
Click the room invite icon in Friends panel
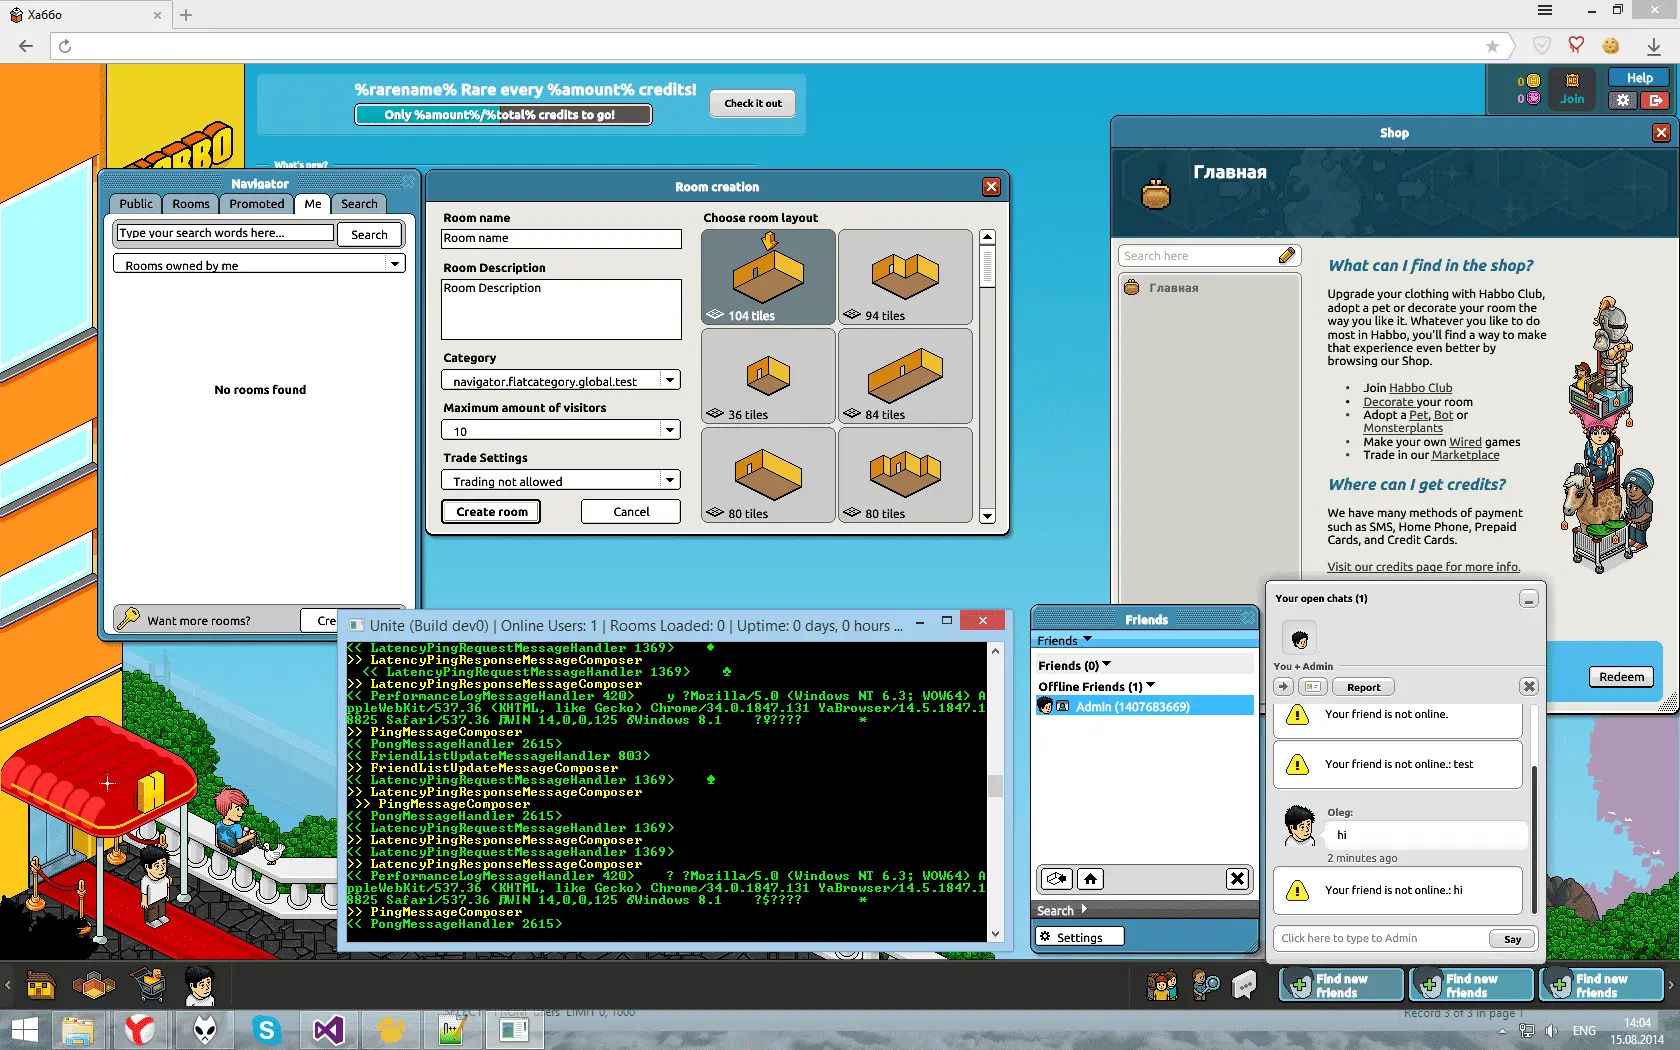pos(1057,879)
